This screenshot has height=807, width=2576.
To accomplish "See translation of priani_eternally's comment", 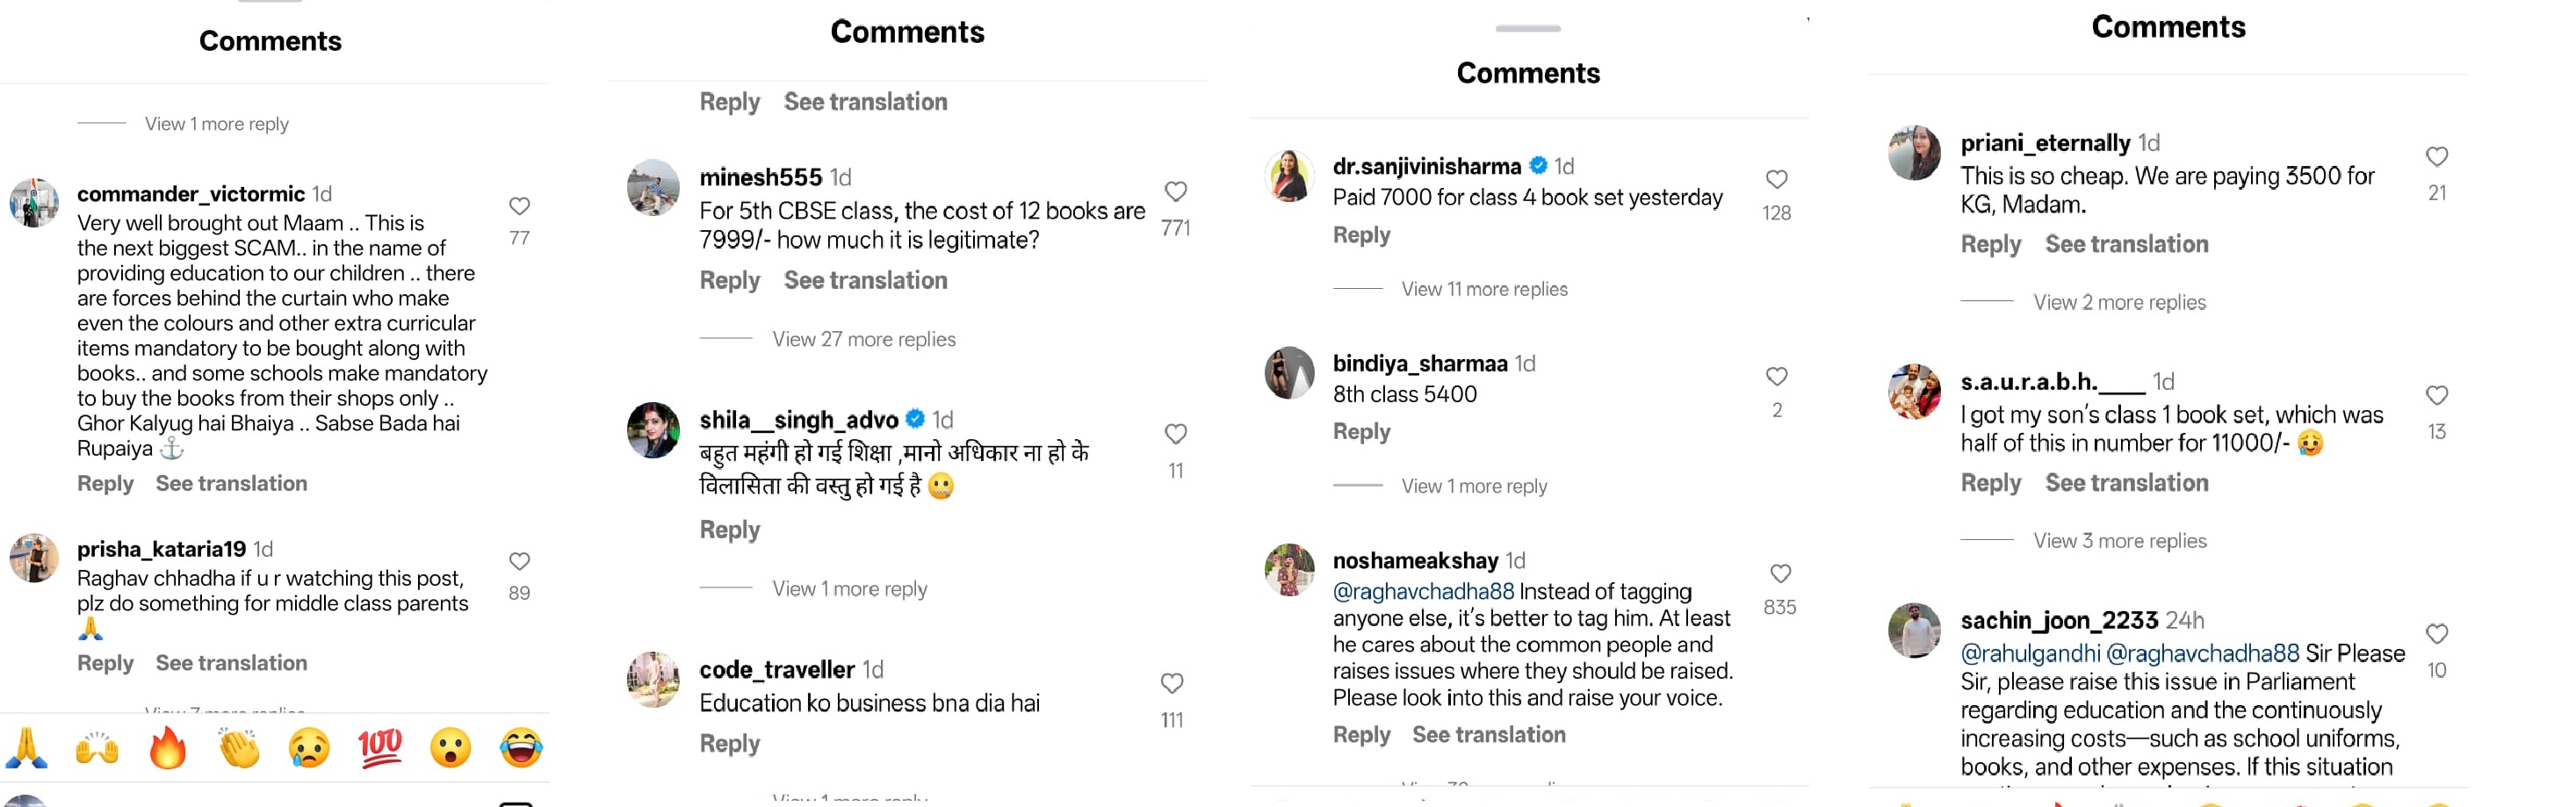I will point(2126,244).
